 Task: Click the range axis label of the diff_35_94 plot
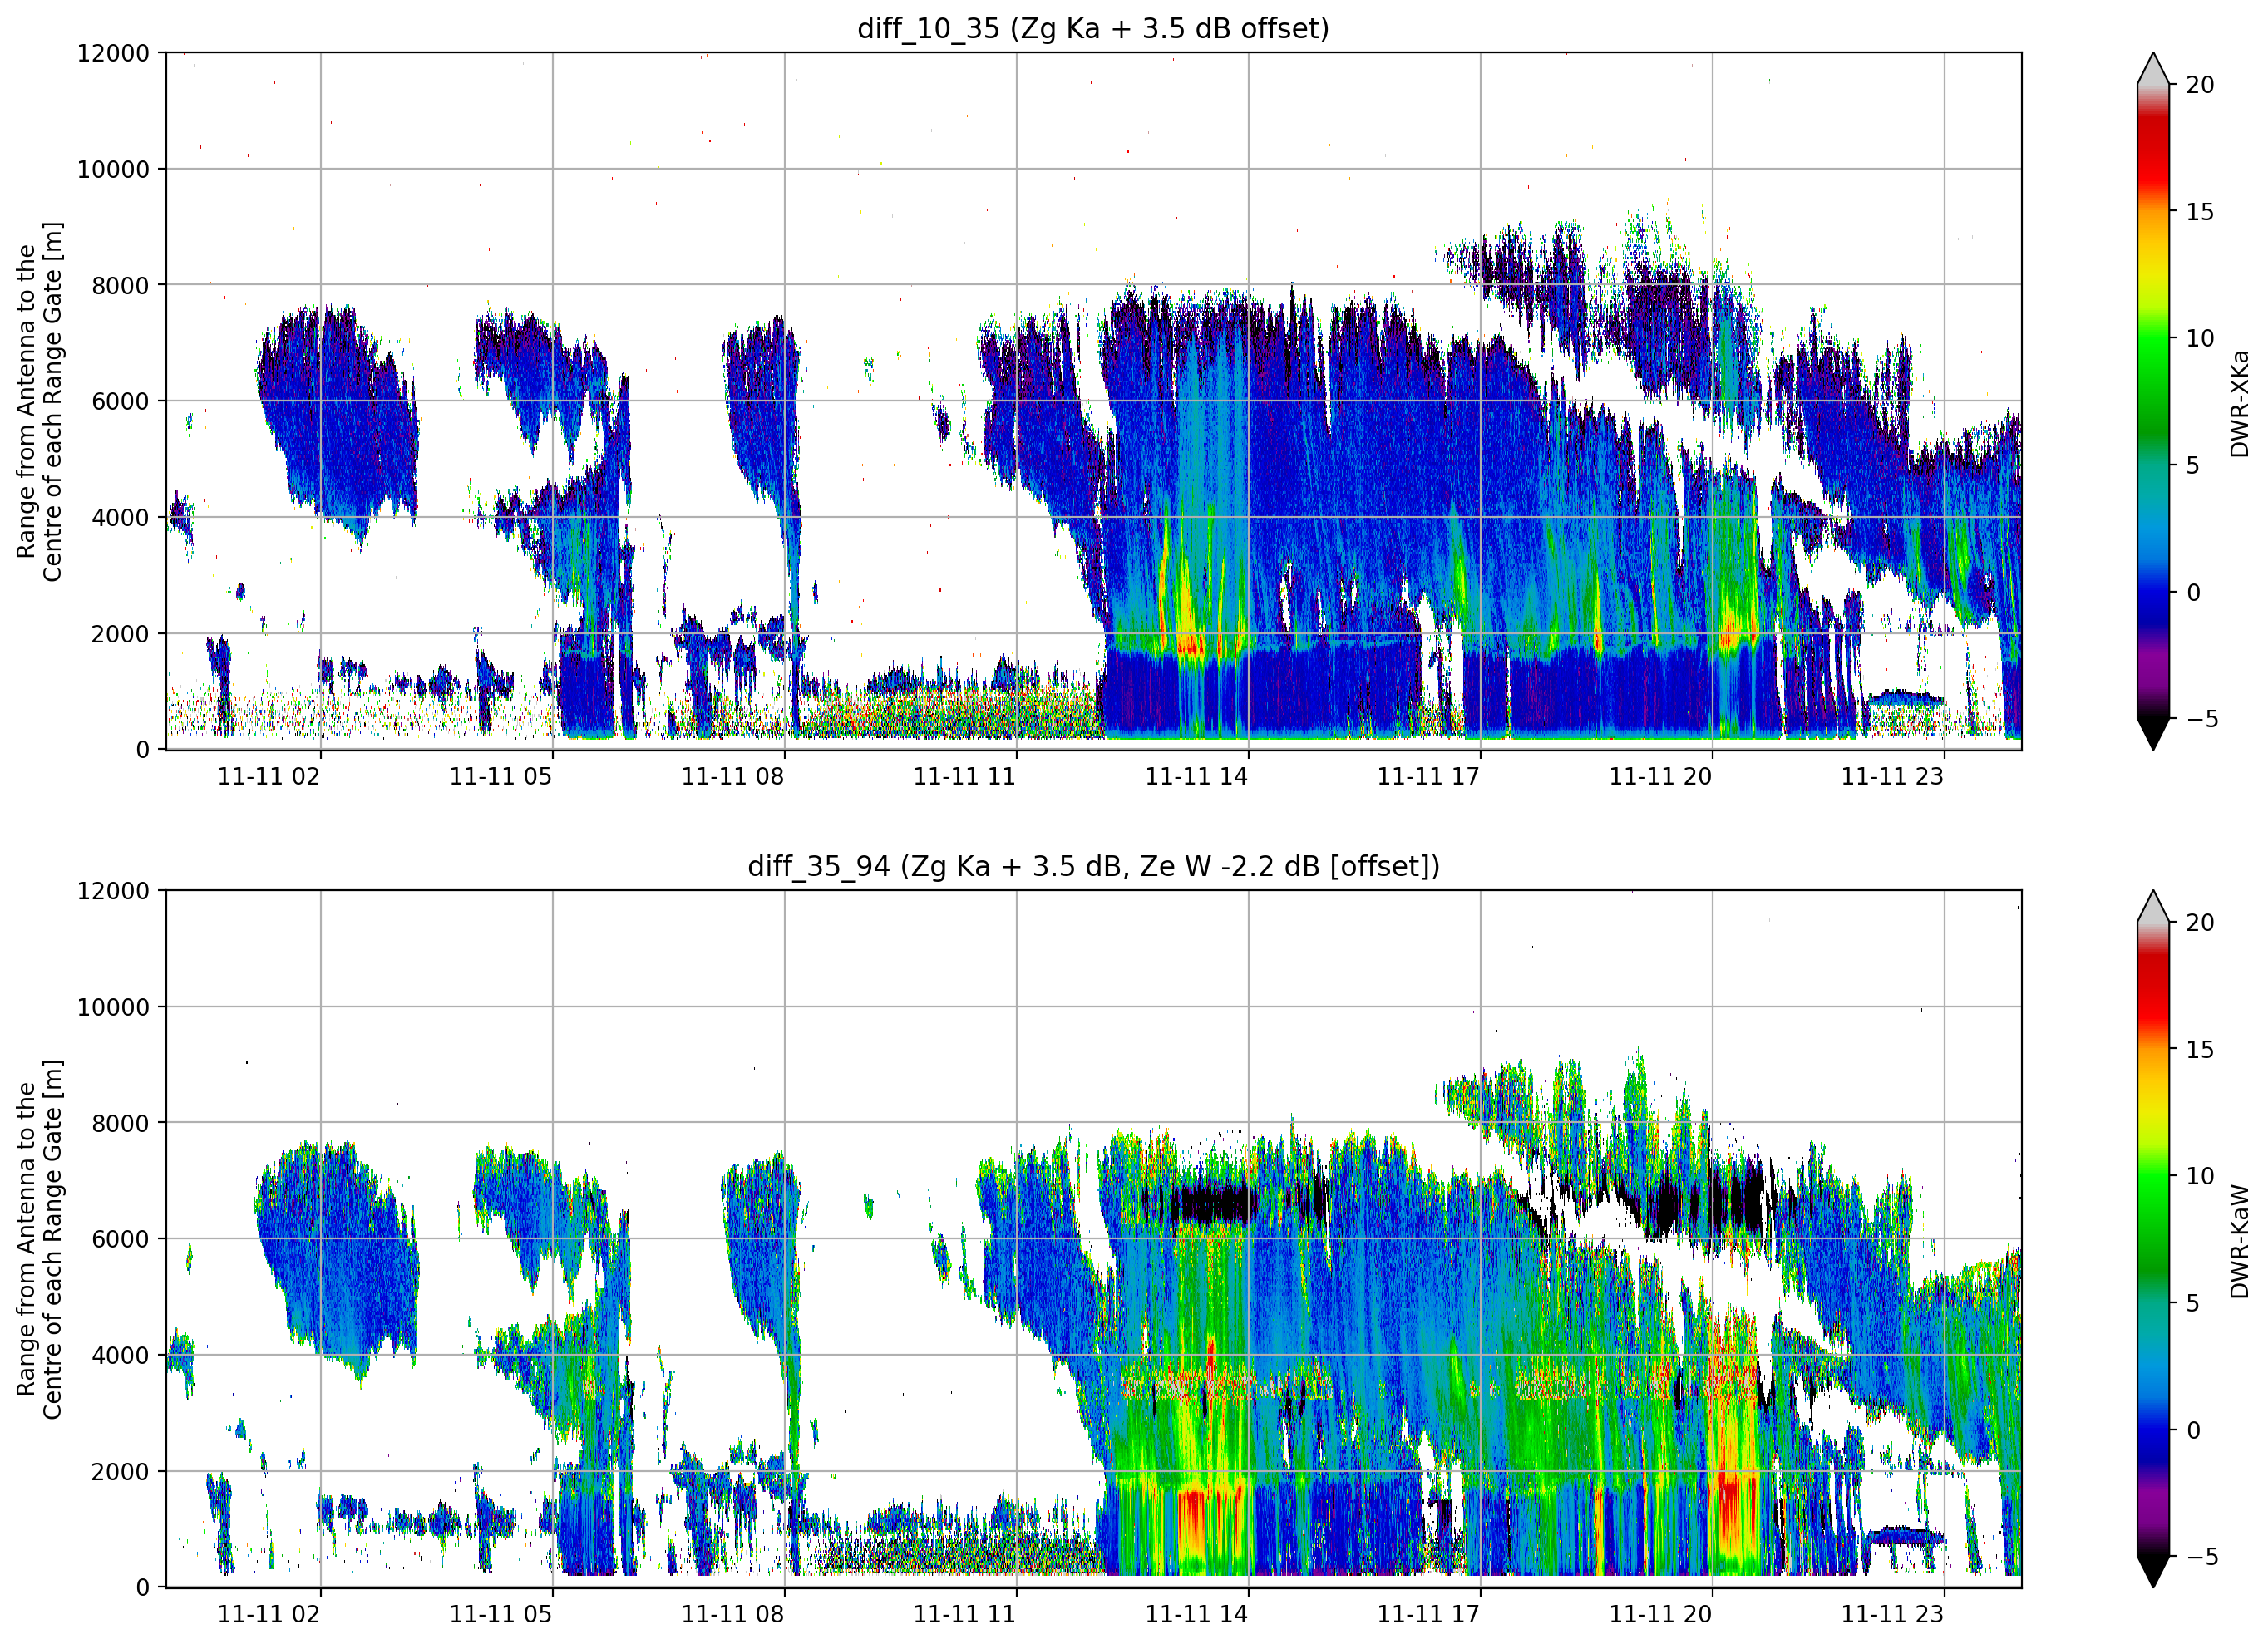point(39,1239)
